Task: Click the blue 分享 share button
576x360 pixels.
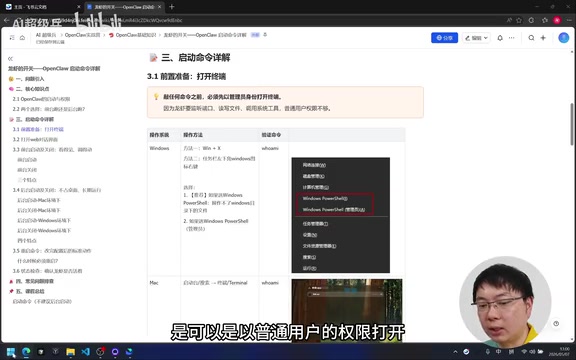Action: 444,38
